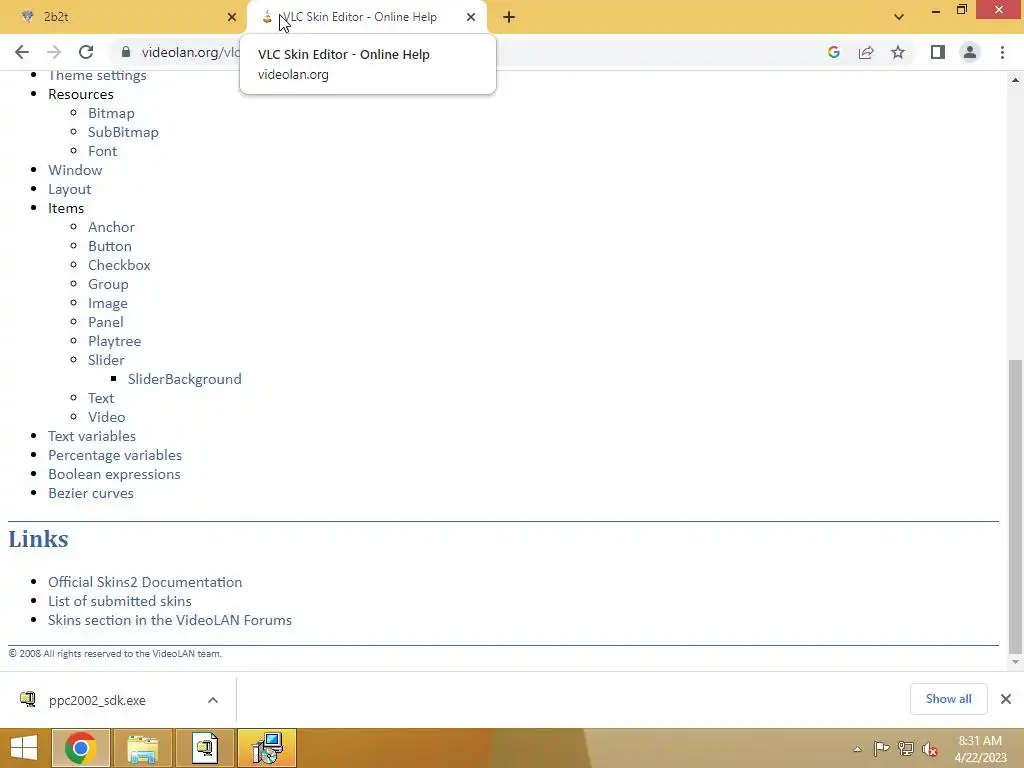Open the Layout link

click(70, 189)
